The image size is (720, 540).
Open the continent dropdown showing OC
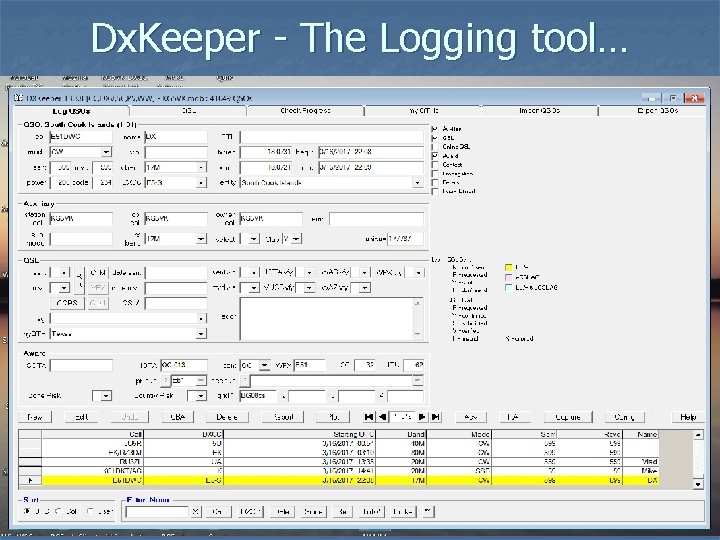[x=264, y=366]
